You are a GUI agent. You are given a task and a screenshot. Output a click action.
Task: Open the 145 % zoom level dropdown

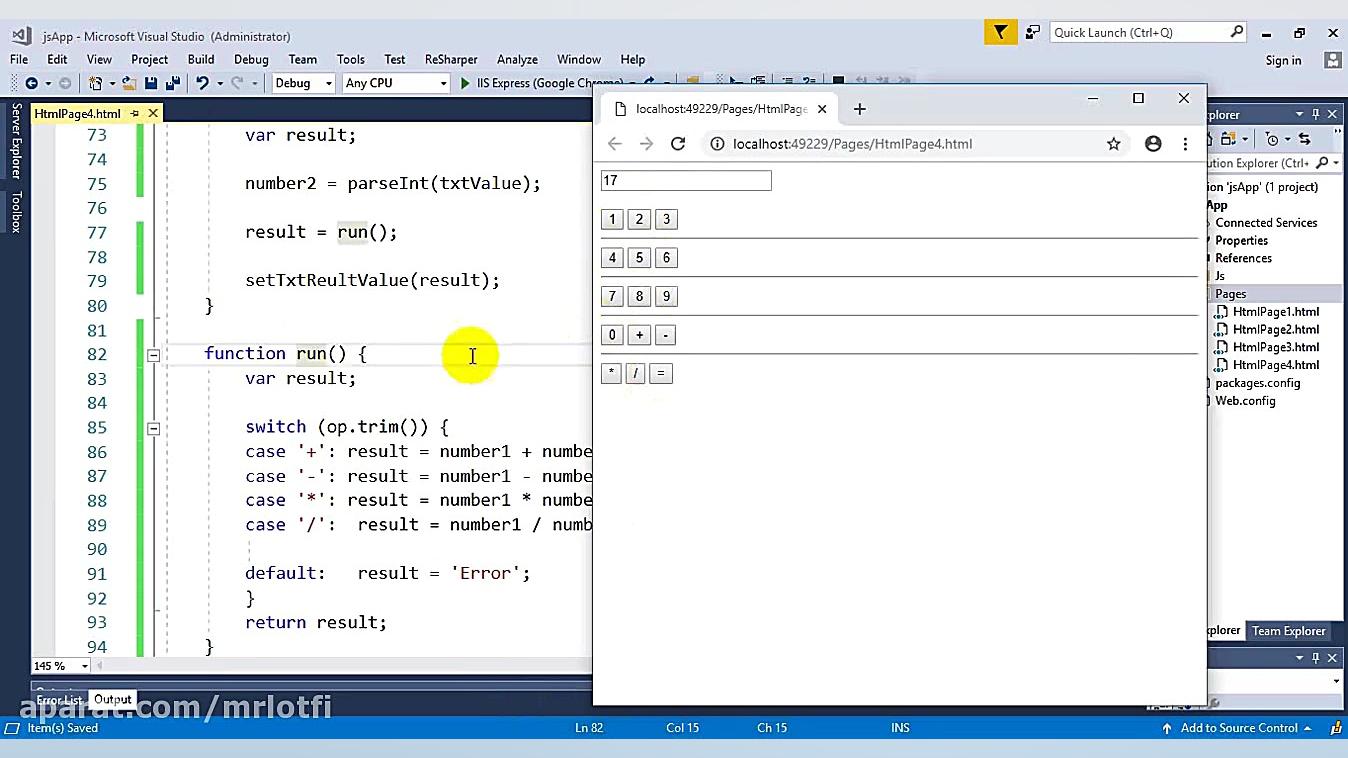coord(84,666)
